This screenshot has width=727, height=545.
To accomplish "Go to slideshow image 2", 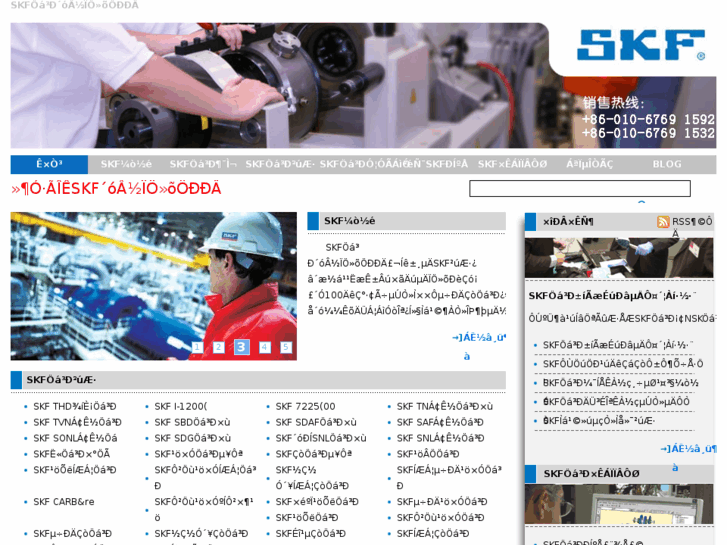I will point(219,347).
